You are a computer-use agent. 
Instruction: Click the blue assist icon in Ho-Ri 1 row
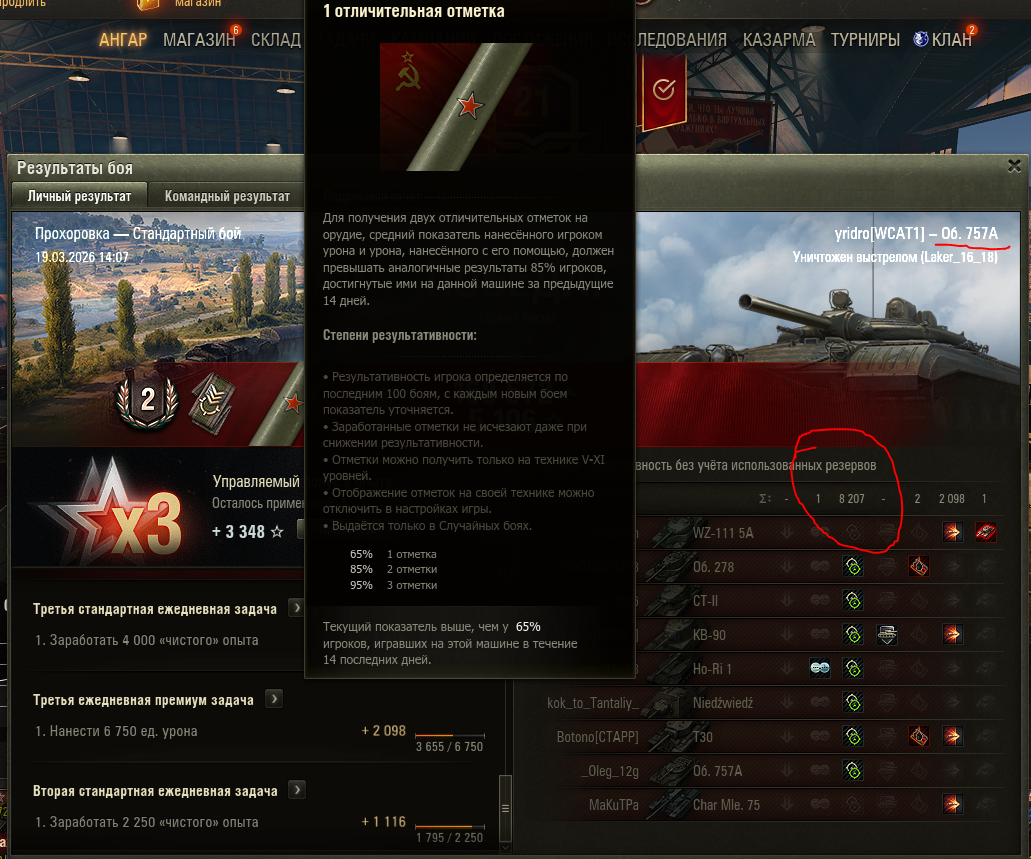[819, 668]
